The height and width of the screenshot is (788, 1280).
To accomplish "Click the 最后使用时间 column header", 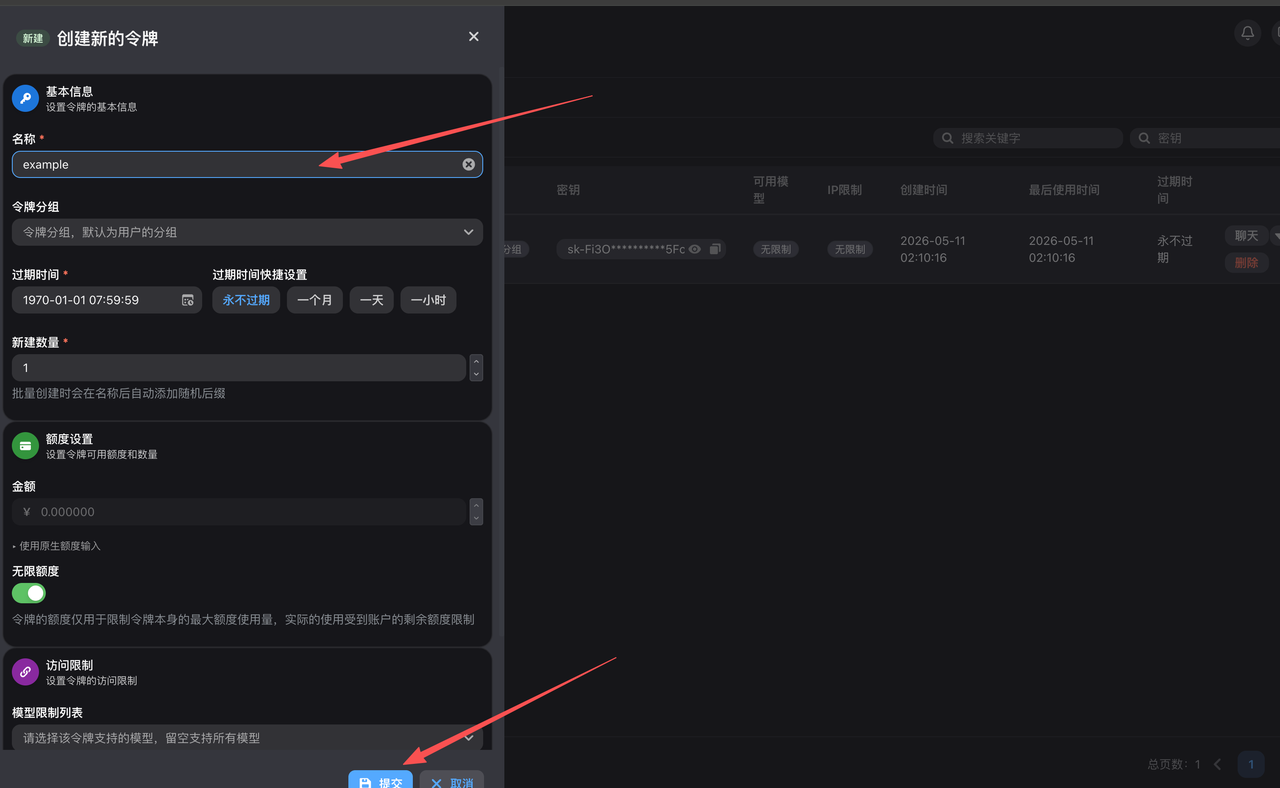I will (1064, 190).
